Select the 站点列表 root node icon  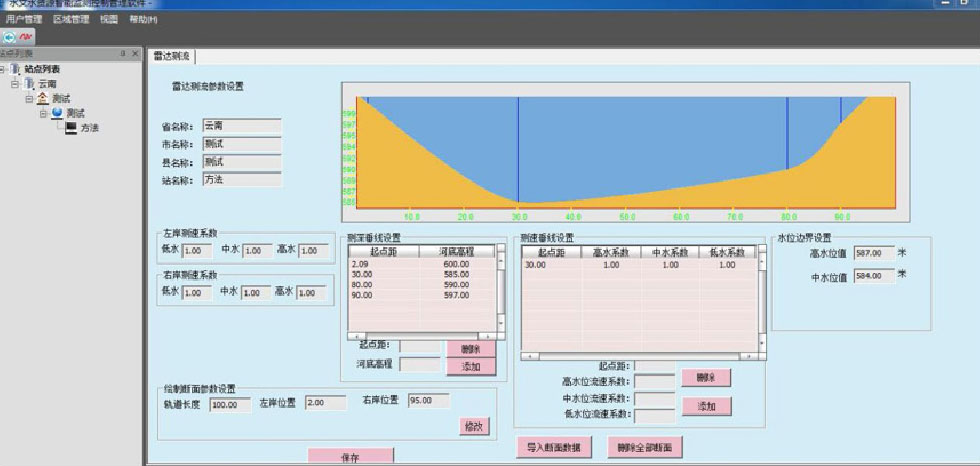pyautogui.click(x=15, y=69)
